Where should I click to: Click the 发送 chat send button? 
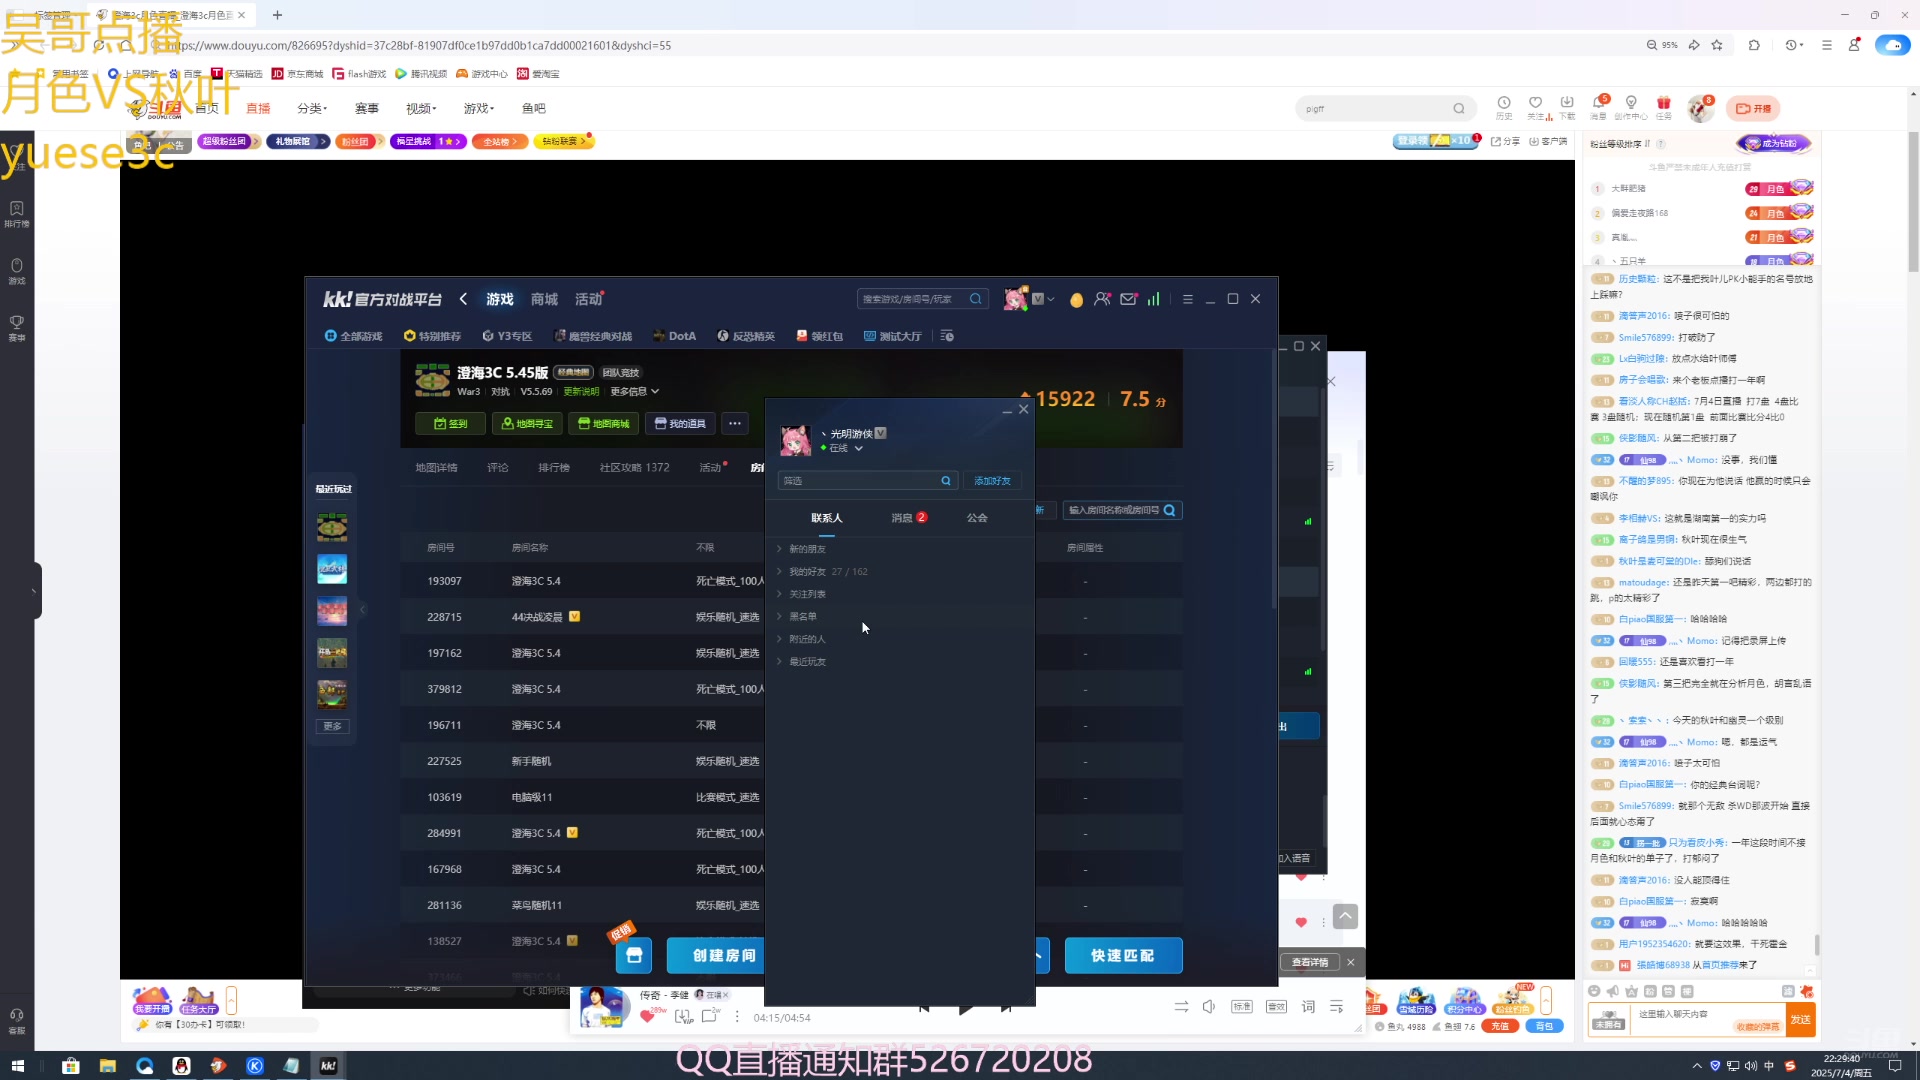point(1801,1020)
